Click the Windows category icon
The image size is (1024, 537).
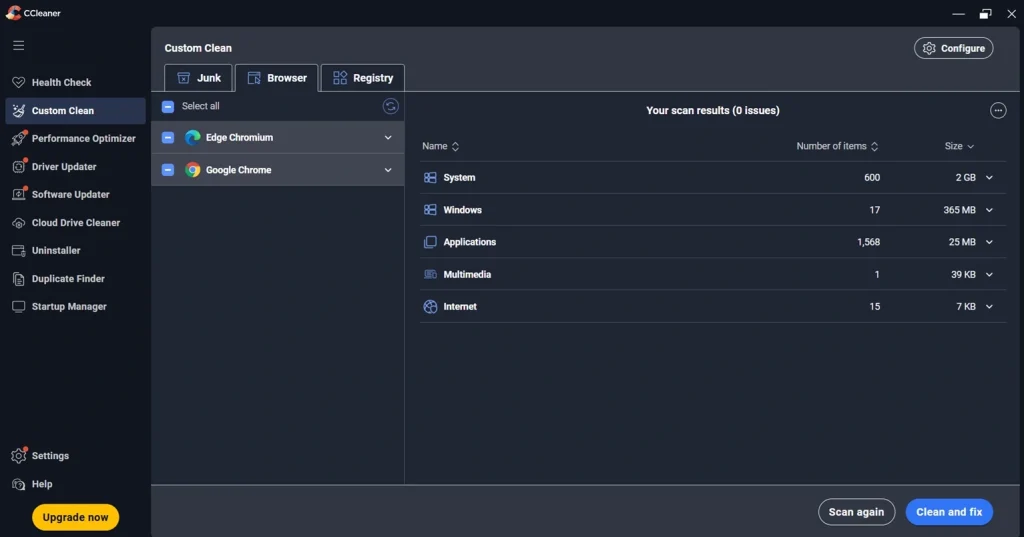pyautogui.click(x=430, y=210)
